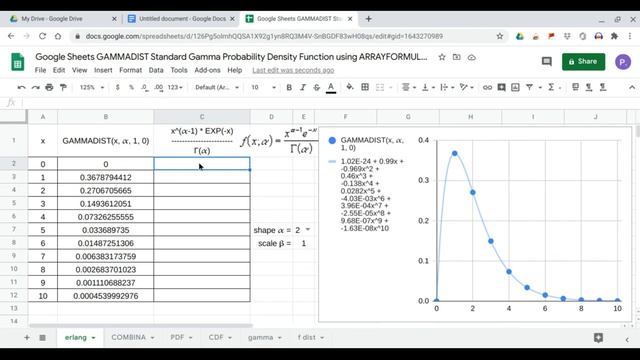Open the Default font dropdown
Image resolution: width=640 pixels, height=360 pixels.
point(217,87)
